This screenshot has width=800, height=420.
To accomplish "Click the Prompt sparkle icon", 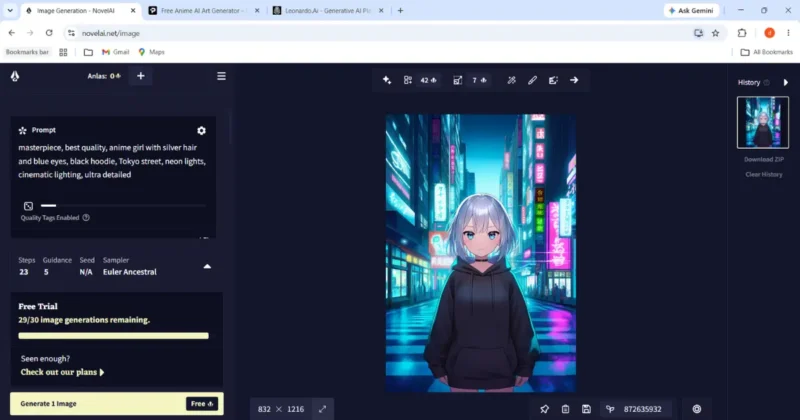I will (22, 130).
